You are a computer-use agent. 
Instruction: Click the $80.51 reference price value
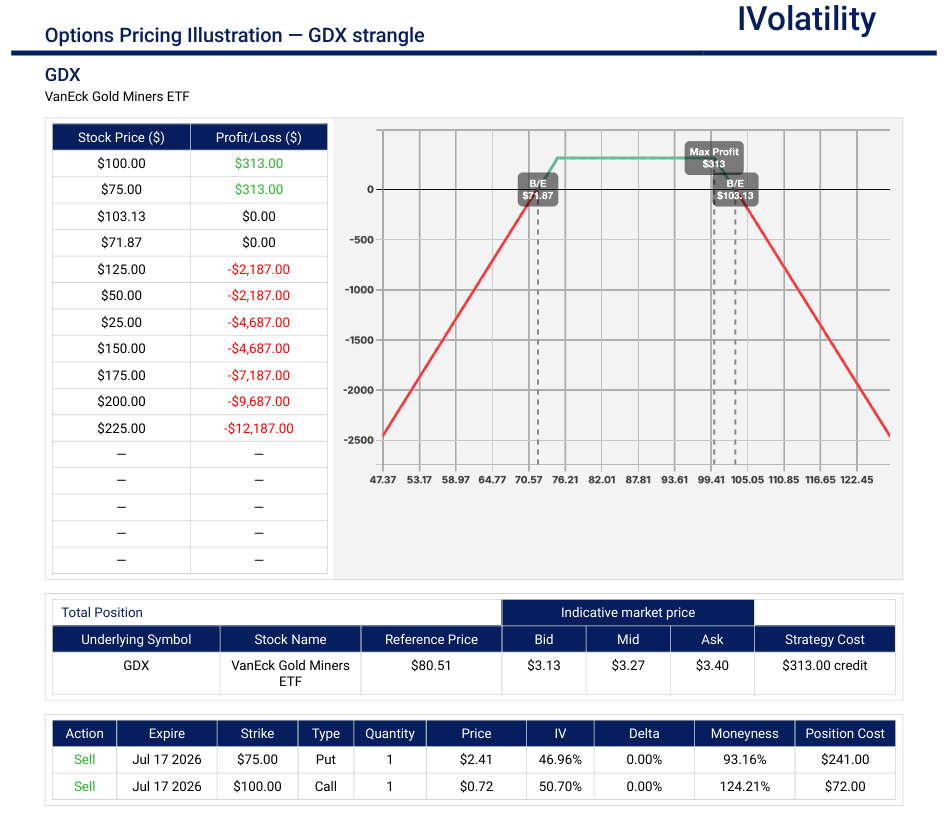click(x=431, y=666)
